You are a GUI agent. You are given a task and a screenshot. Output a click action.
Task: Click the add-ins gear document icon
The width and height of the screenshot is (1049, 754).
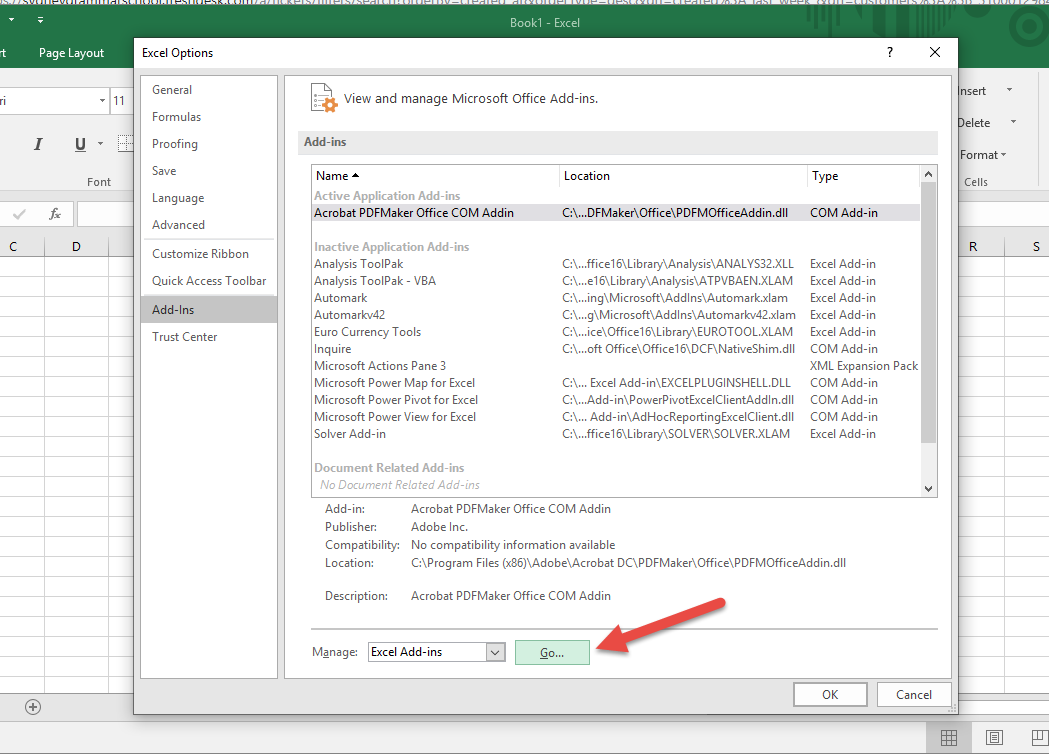pos(322,98)
